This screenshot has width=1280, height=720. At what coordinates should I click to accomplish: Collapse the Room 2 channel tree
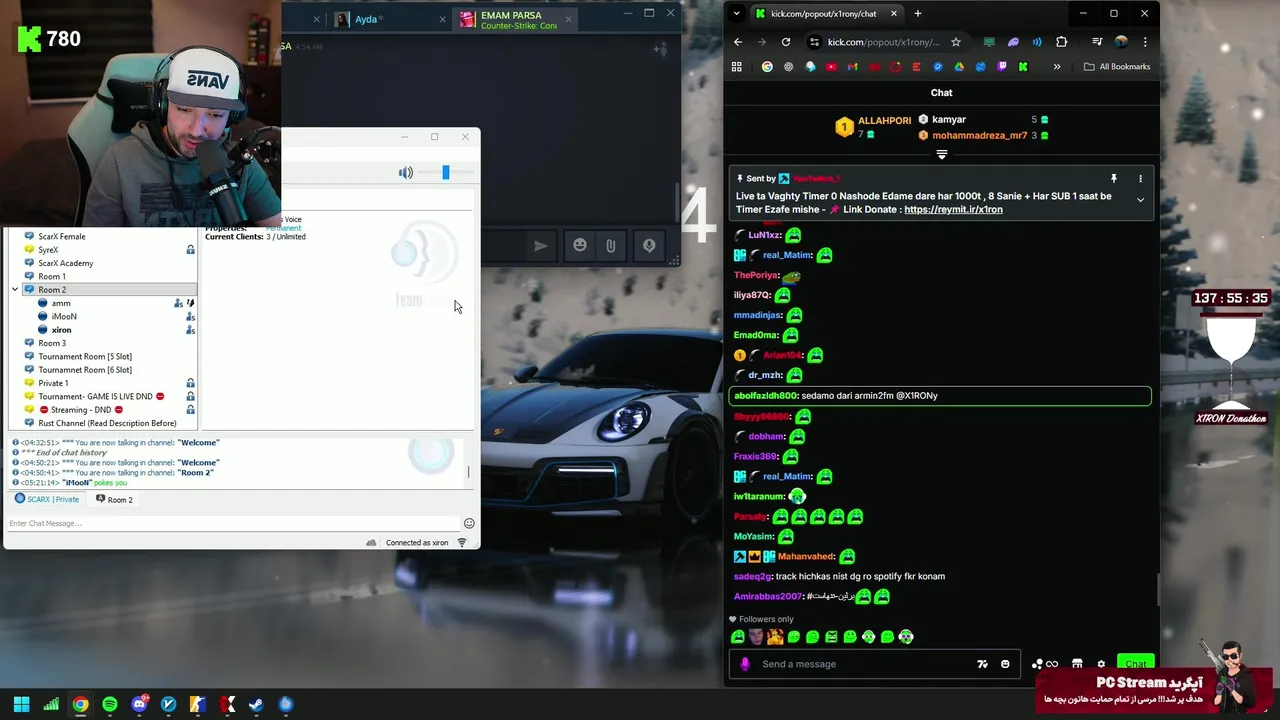pos(15,290)
